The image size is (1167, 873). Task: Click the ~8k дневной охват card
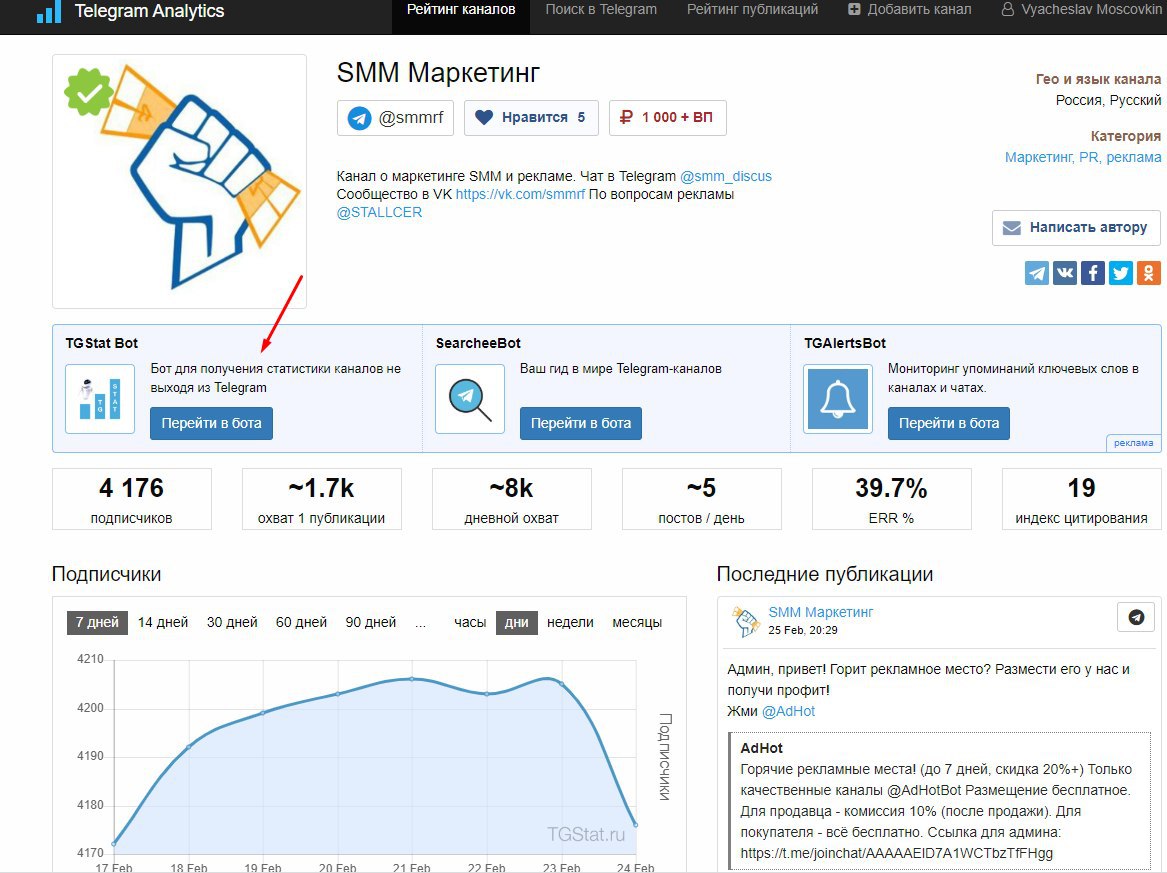[511, 499]
